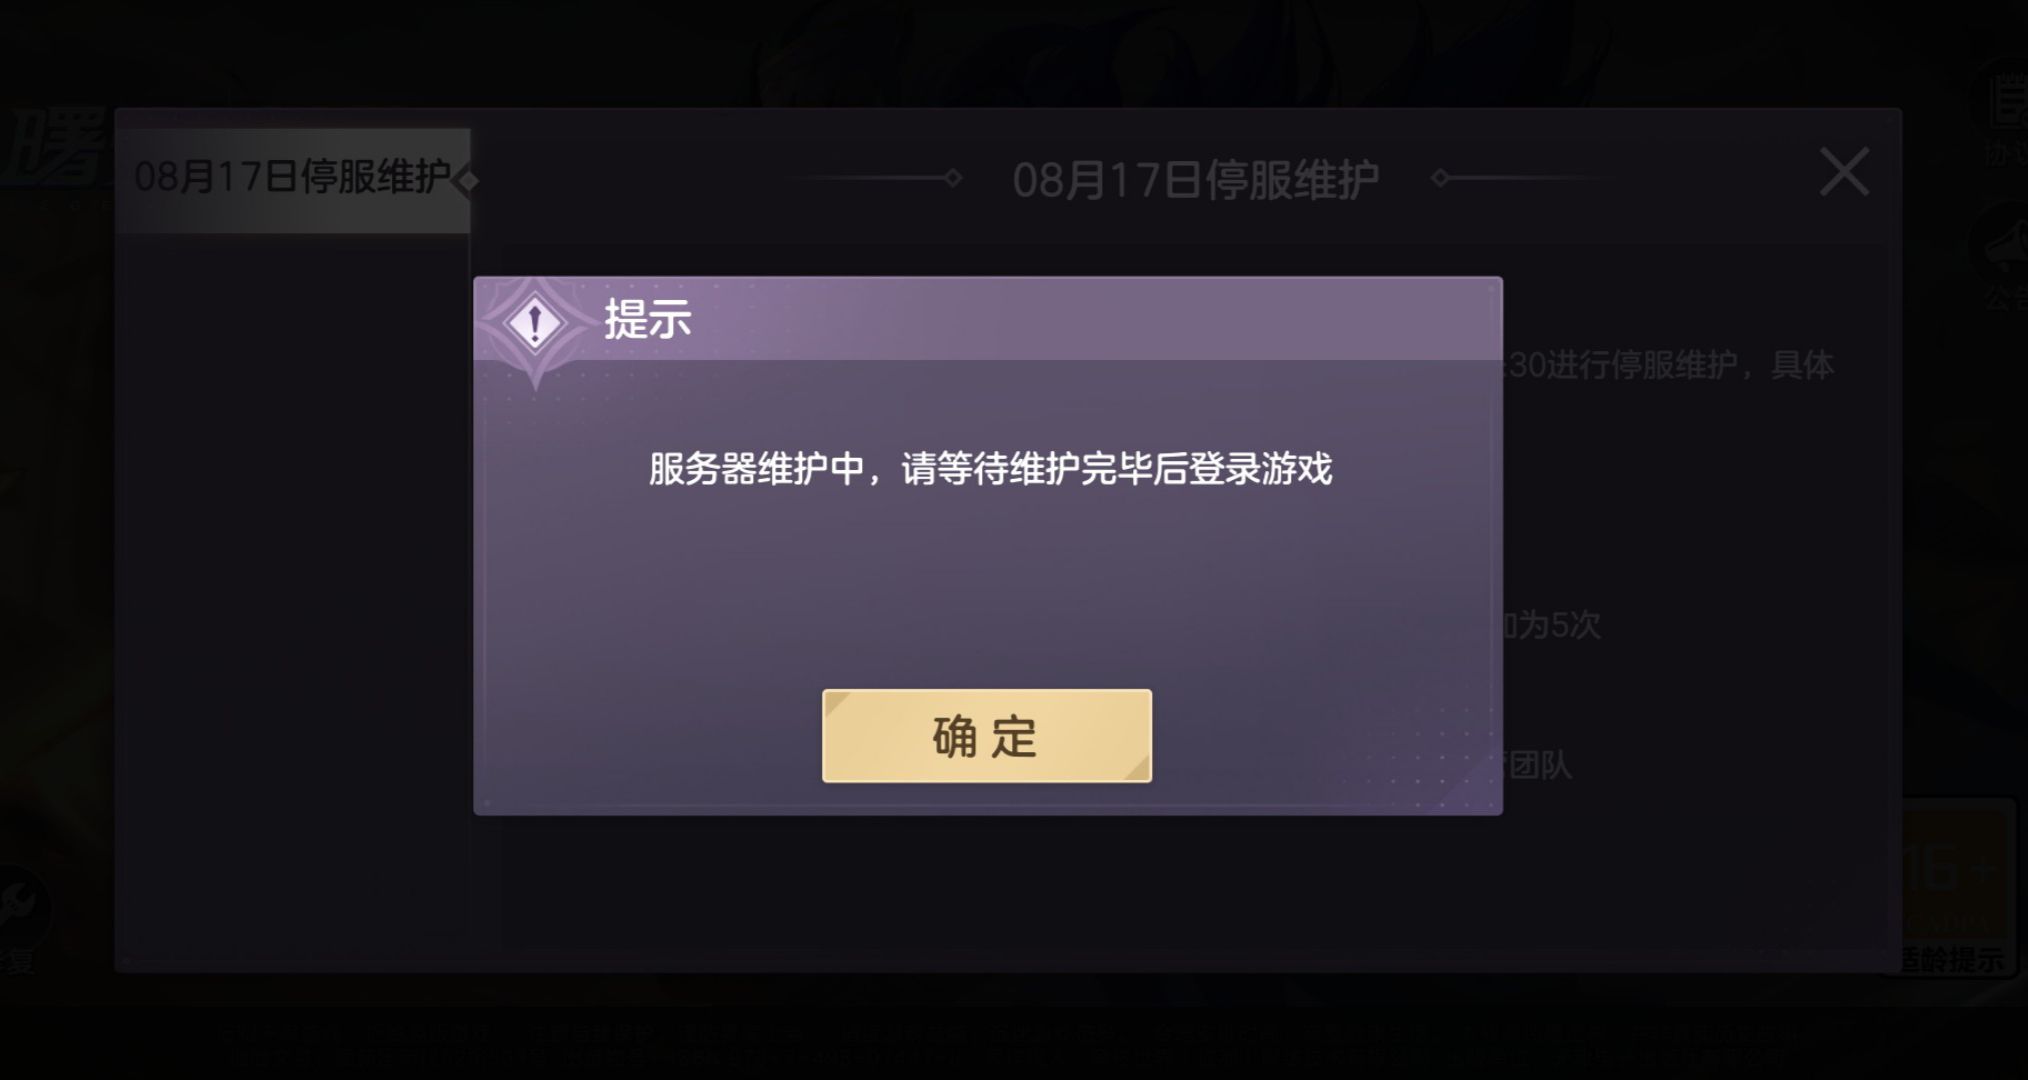This screenshot has width=2028, height=1080.
Task: Click the diamond ornament right of center heading
Action: (x=1440, y=178)
